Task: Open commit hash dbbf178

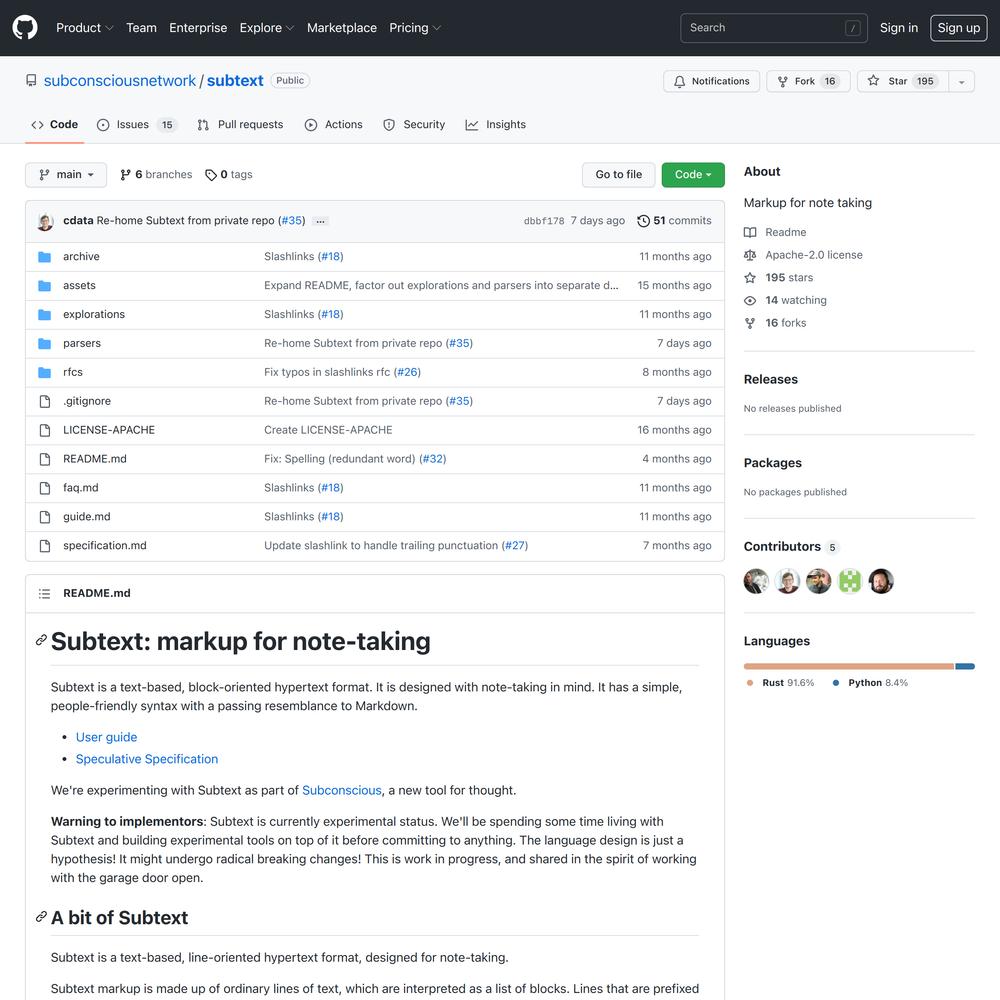Action: pyautogui.click(x=544, y=221)
